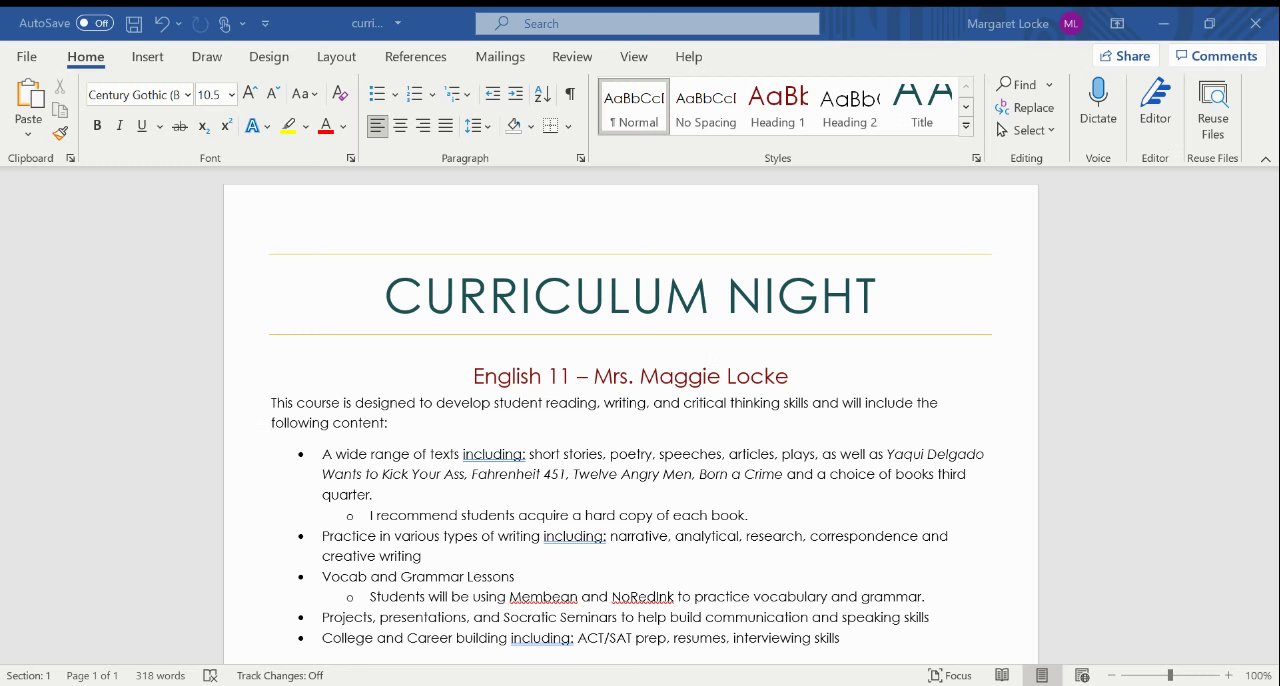Switch to the Layout tab
This screenshot has width=1280, height=686.
click(x=336, y=57)
